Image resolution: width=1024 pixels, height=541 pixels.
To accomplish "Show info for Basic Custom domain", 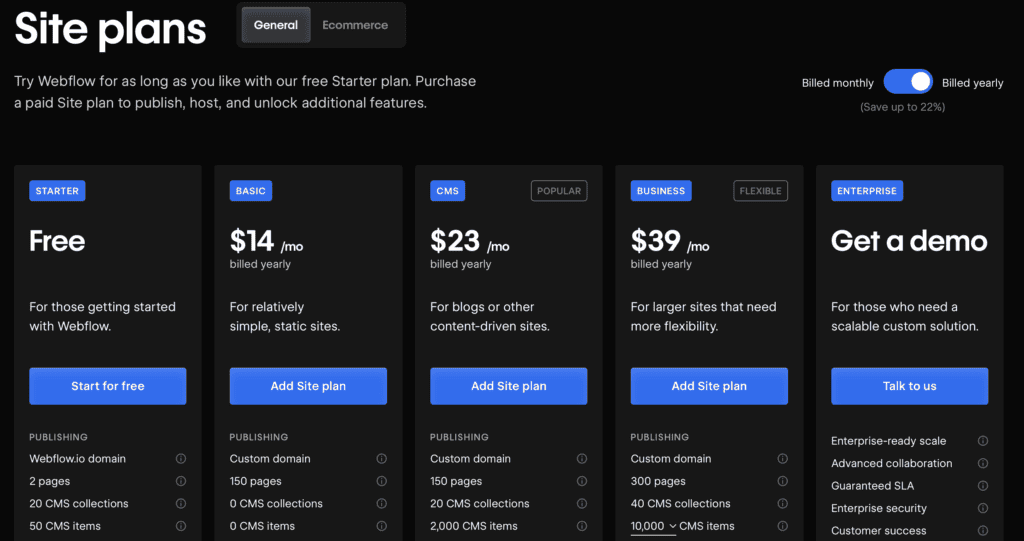I will (381, 459).
